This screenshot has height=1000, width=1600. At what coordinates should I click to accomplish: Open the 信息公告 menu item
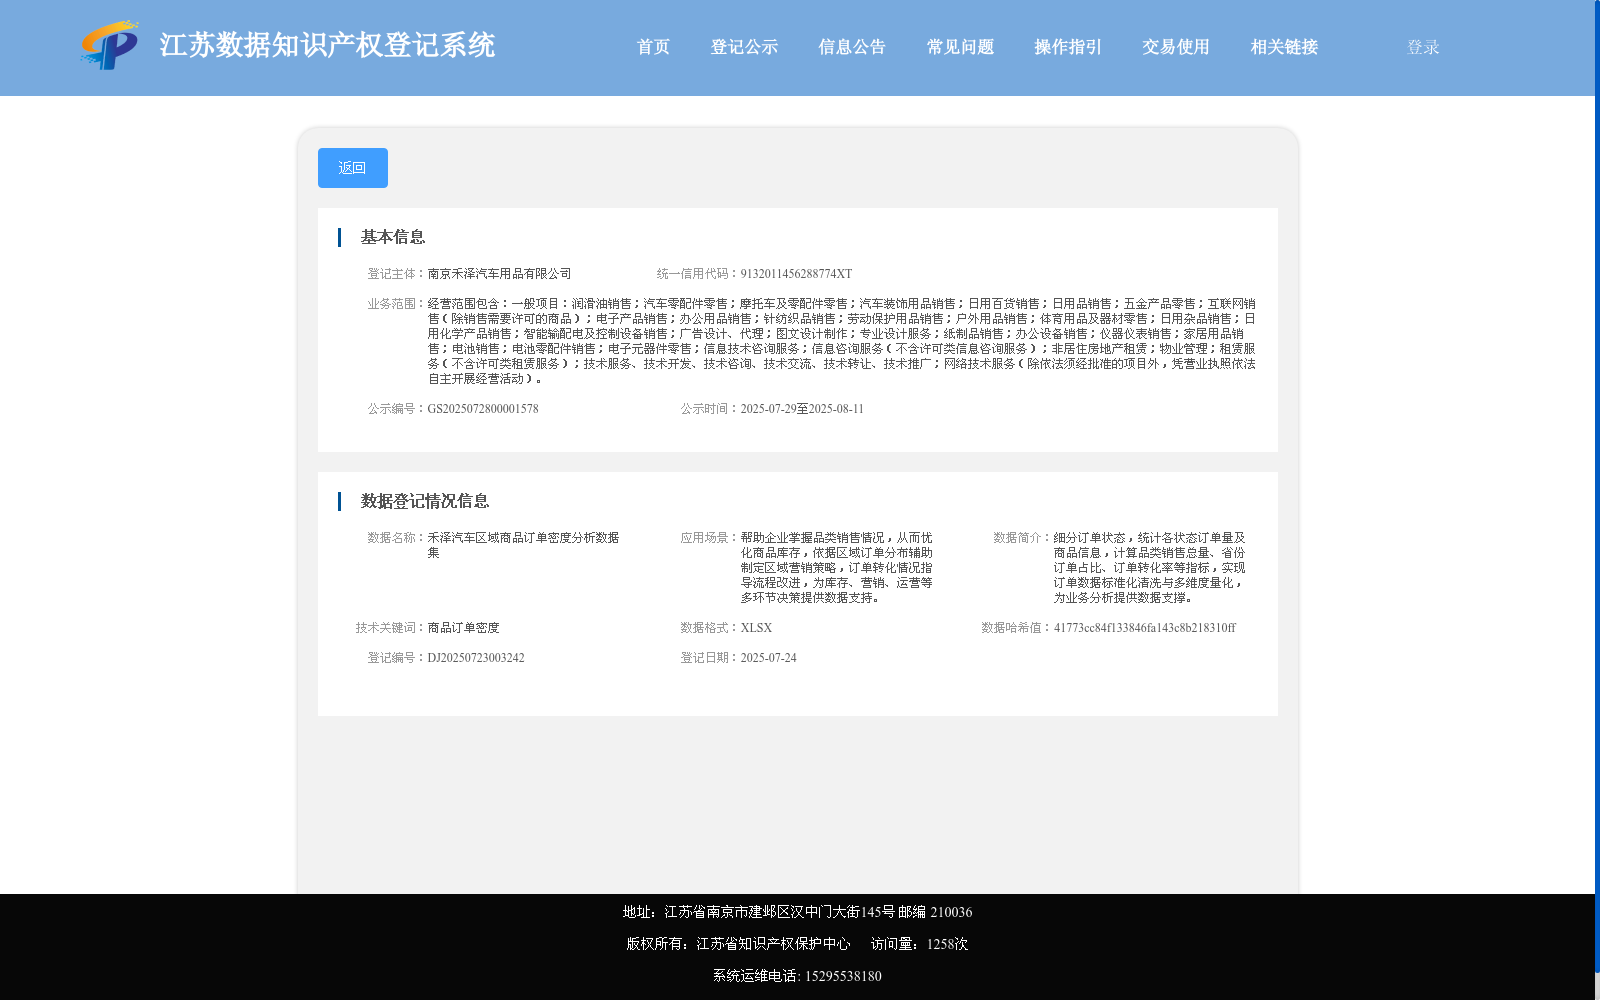[x=852, y=47]
